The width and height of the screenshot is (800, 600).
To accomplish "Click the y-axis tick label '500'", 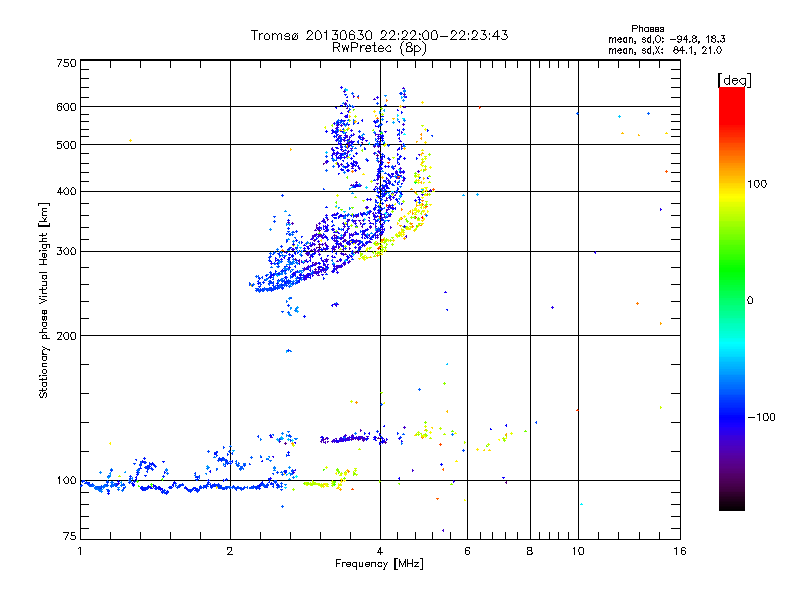I will [x=66, y=145].
